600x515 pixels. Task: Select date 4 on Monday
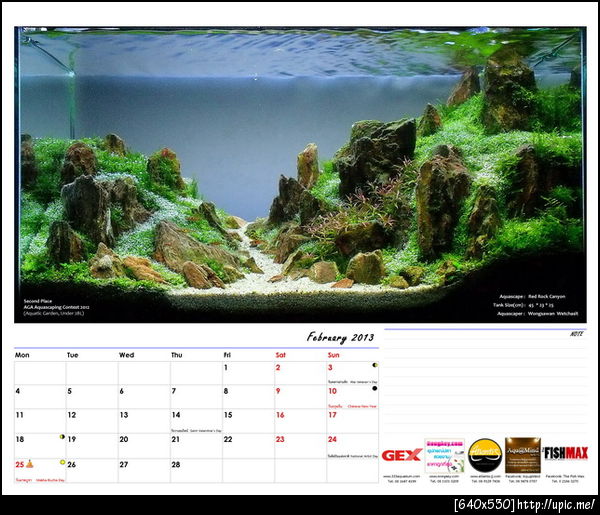click(18, 391)
